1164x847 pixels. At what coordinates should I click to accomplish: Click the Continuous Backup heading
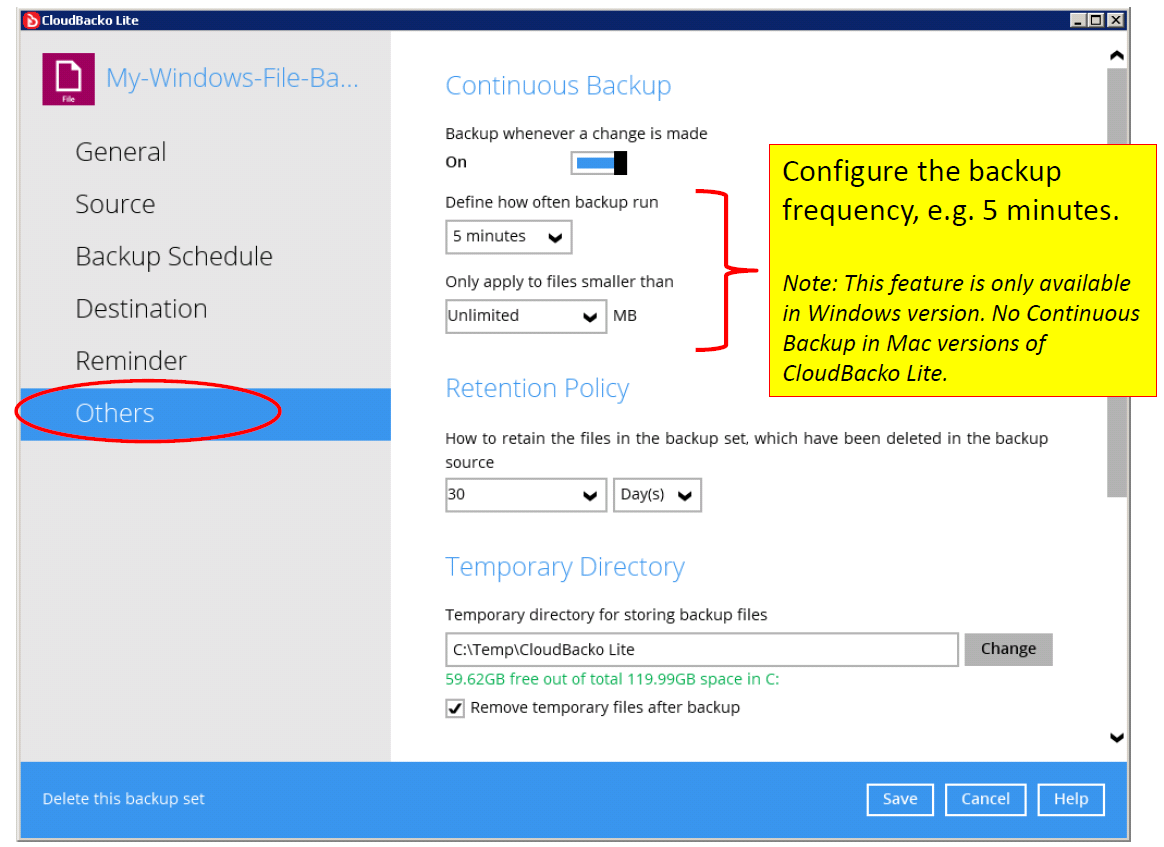558,86
